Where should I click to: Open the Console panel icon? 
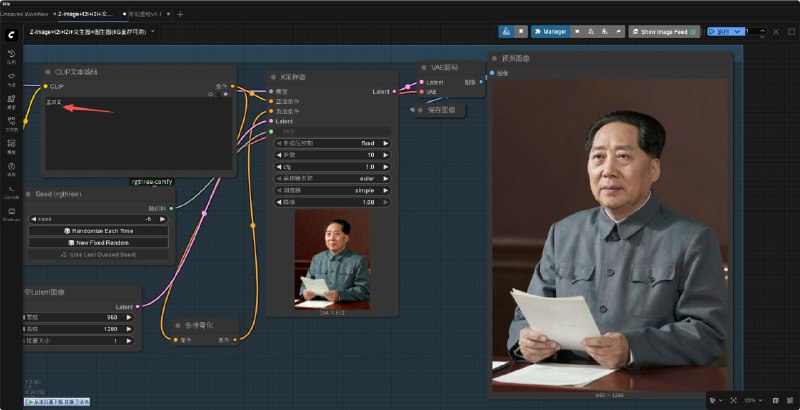(x=11, y=189)
